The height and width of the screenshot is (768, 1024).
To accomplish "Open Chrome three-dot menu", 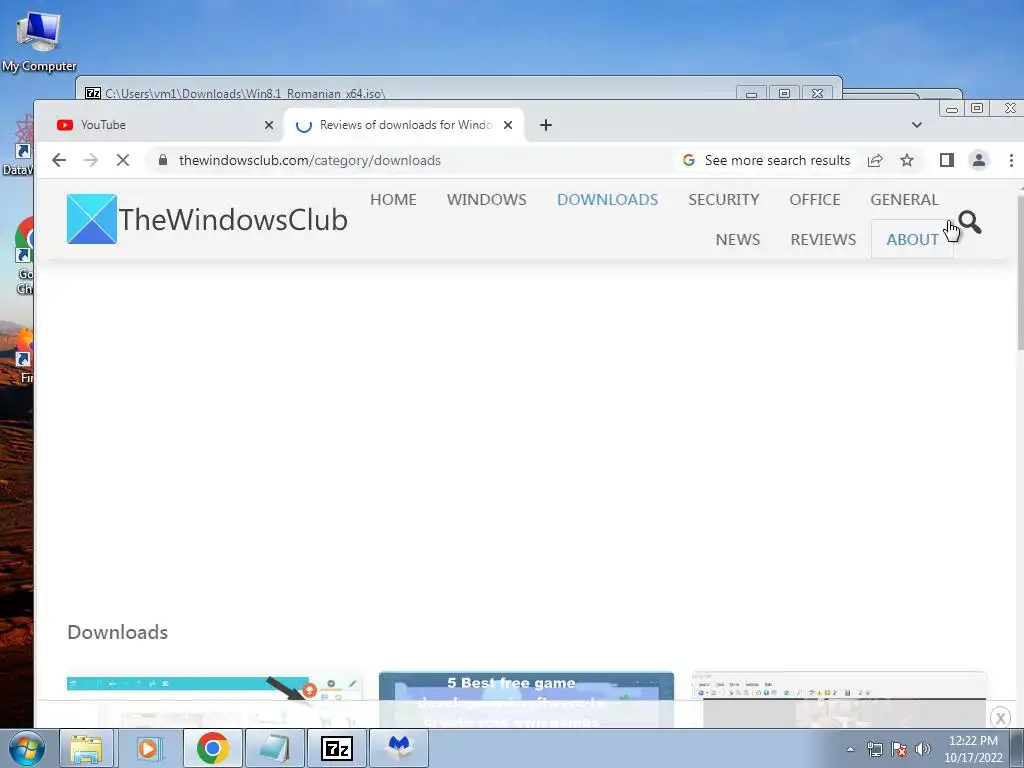I will pos(1011,160).
